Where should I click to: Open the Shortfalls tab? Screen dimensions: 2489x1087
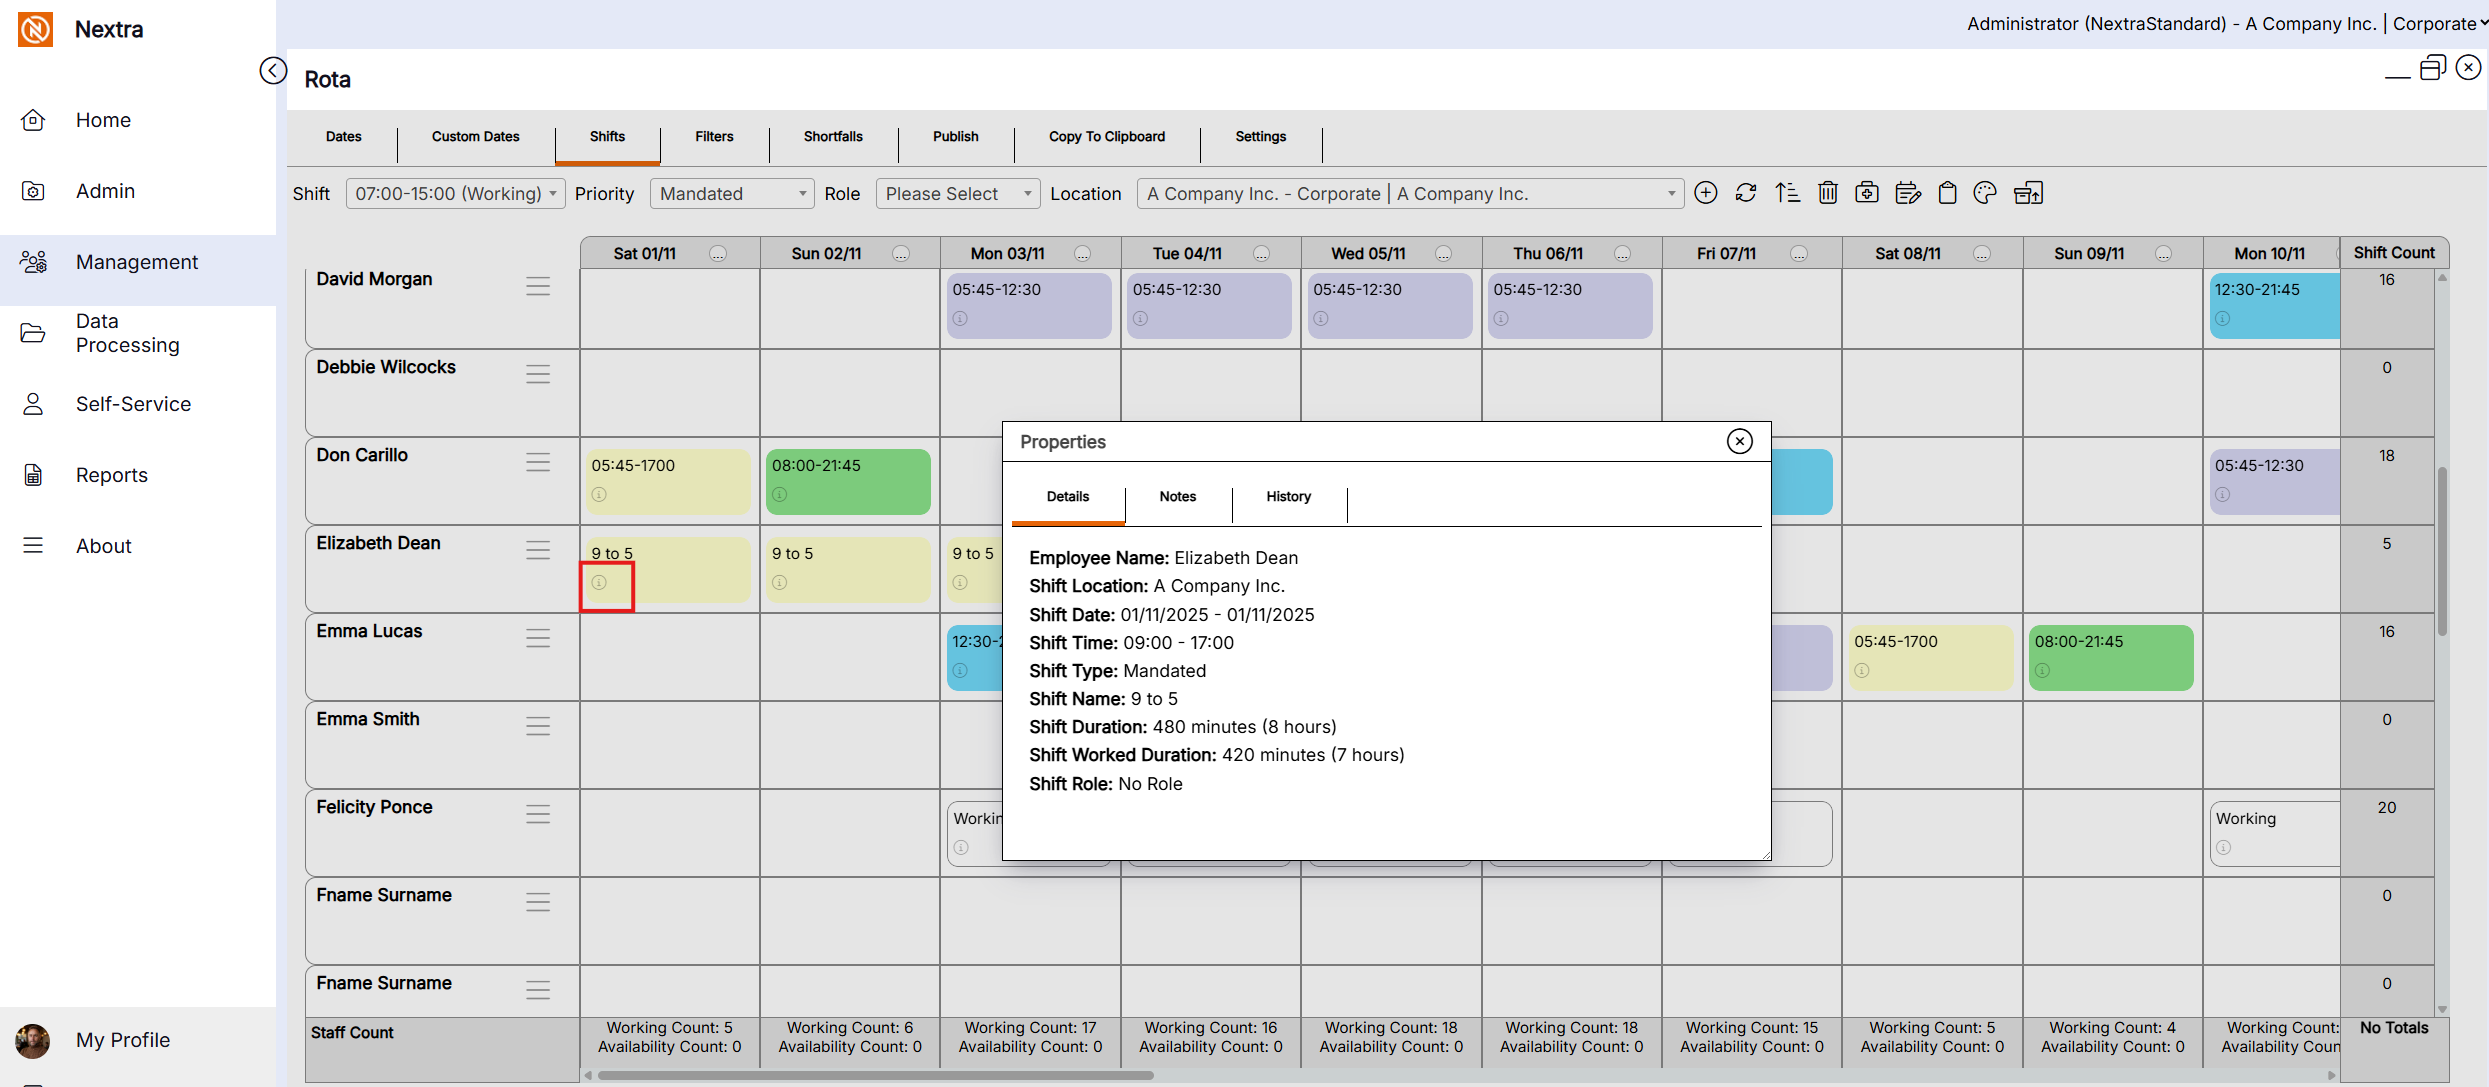coord(832,137)
